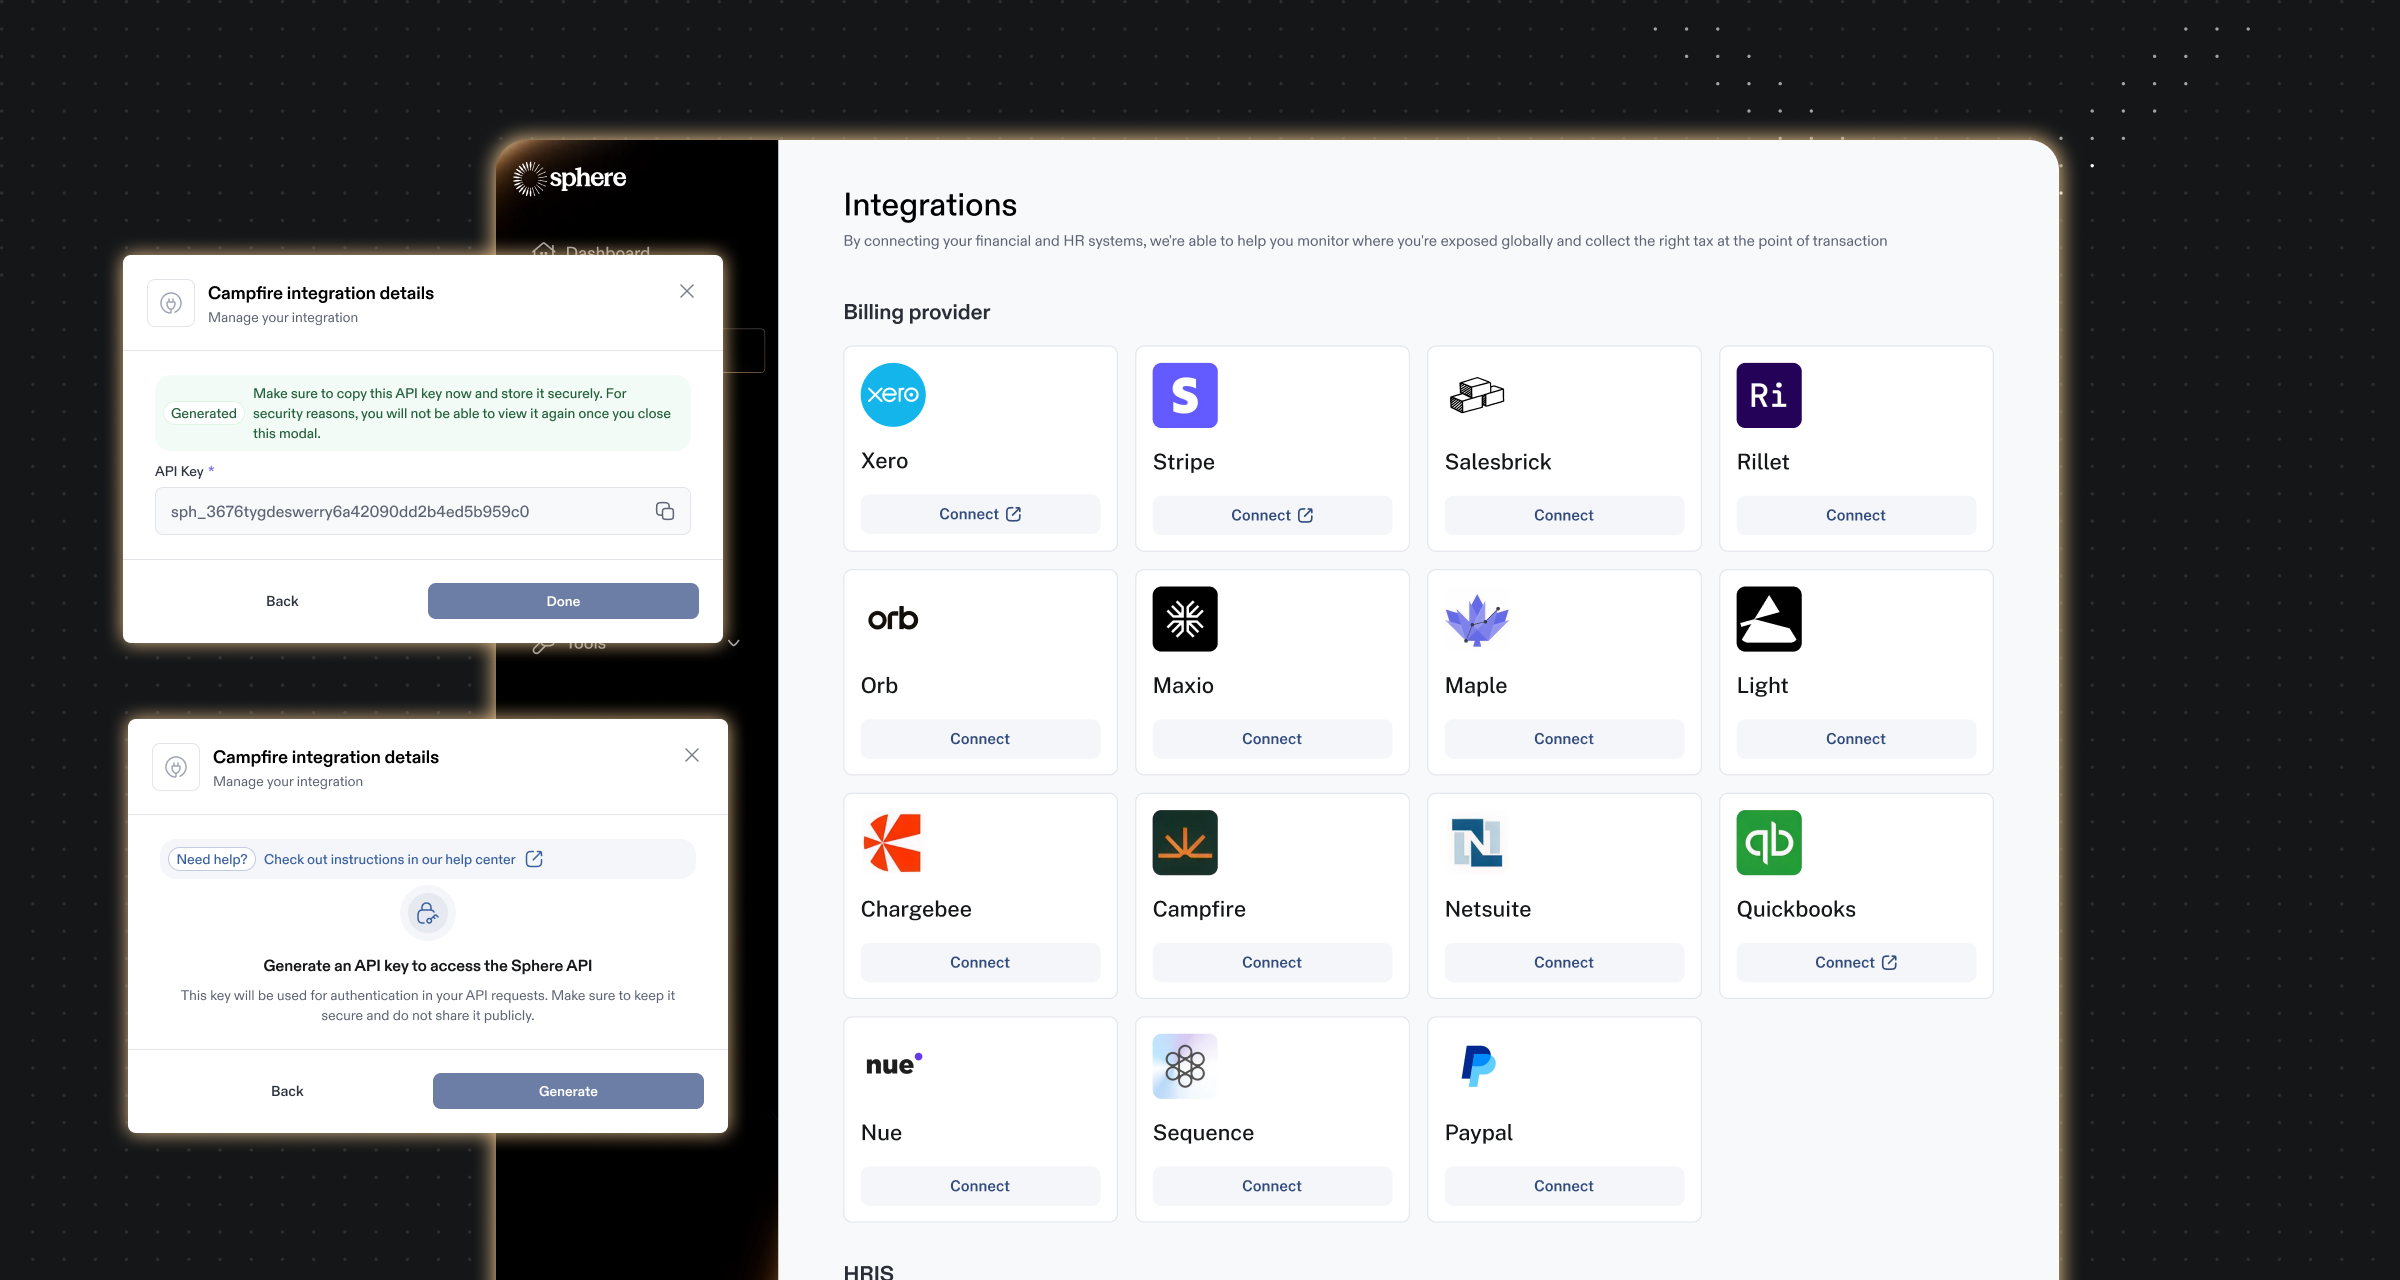Screen dimensions: 2400x1280
Task: Close the Generate API key modal
Action: [x=692, y=755]
